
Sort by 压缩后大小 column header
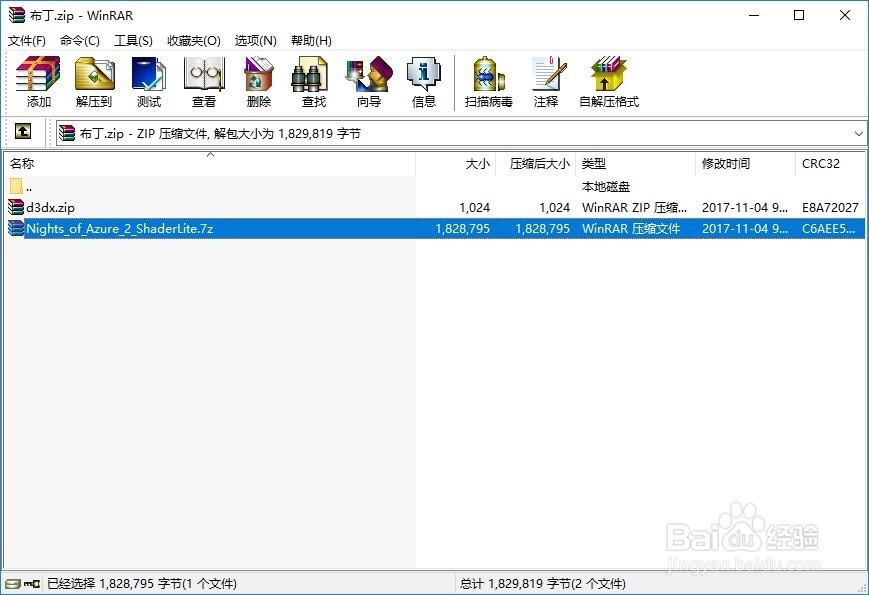[x=535, y=163]
